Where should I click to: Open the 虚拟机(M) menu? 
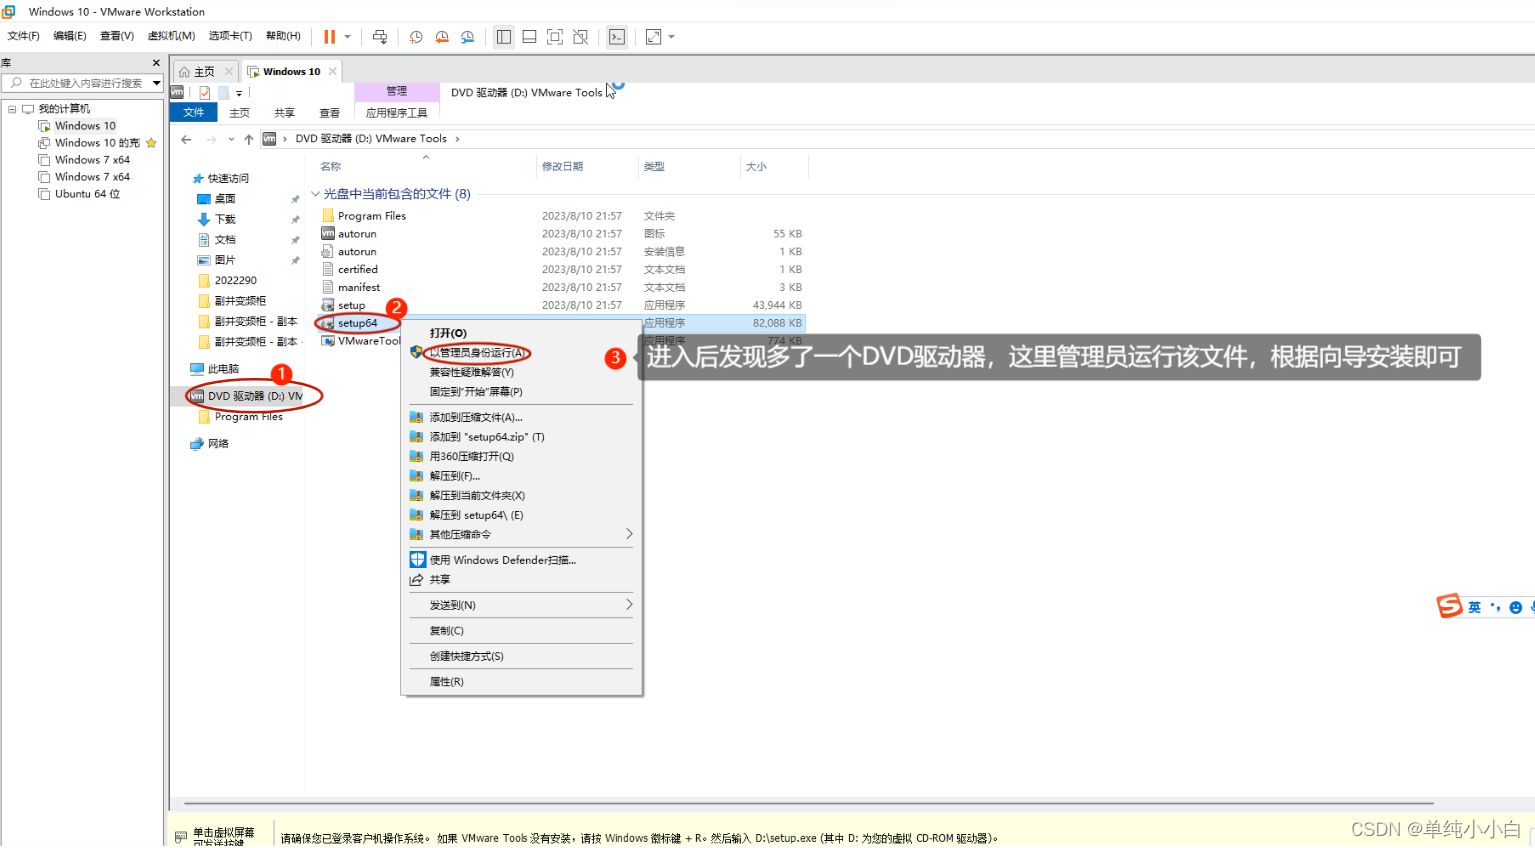[171, 36]
